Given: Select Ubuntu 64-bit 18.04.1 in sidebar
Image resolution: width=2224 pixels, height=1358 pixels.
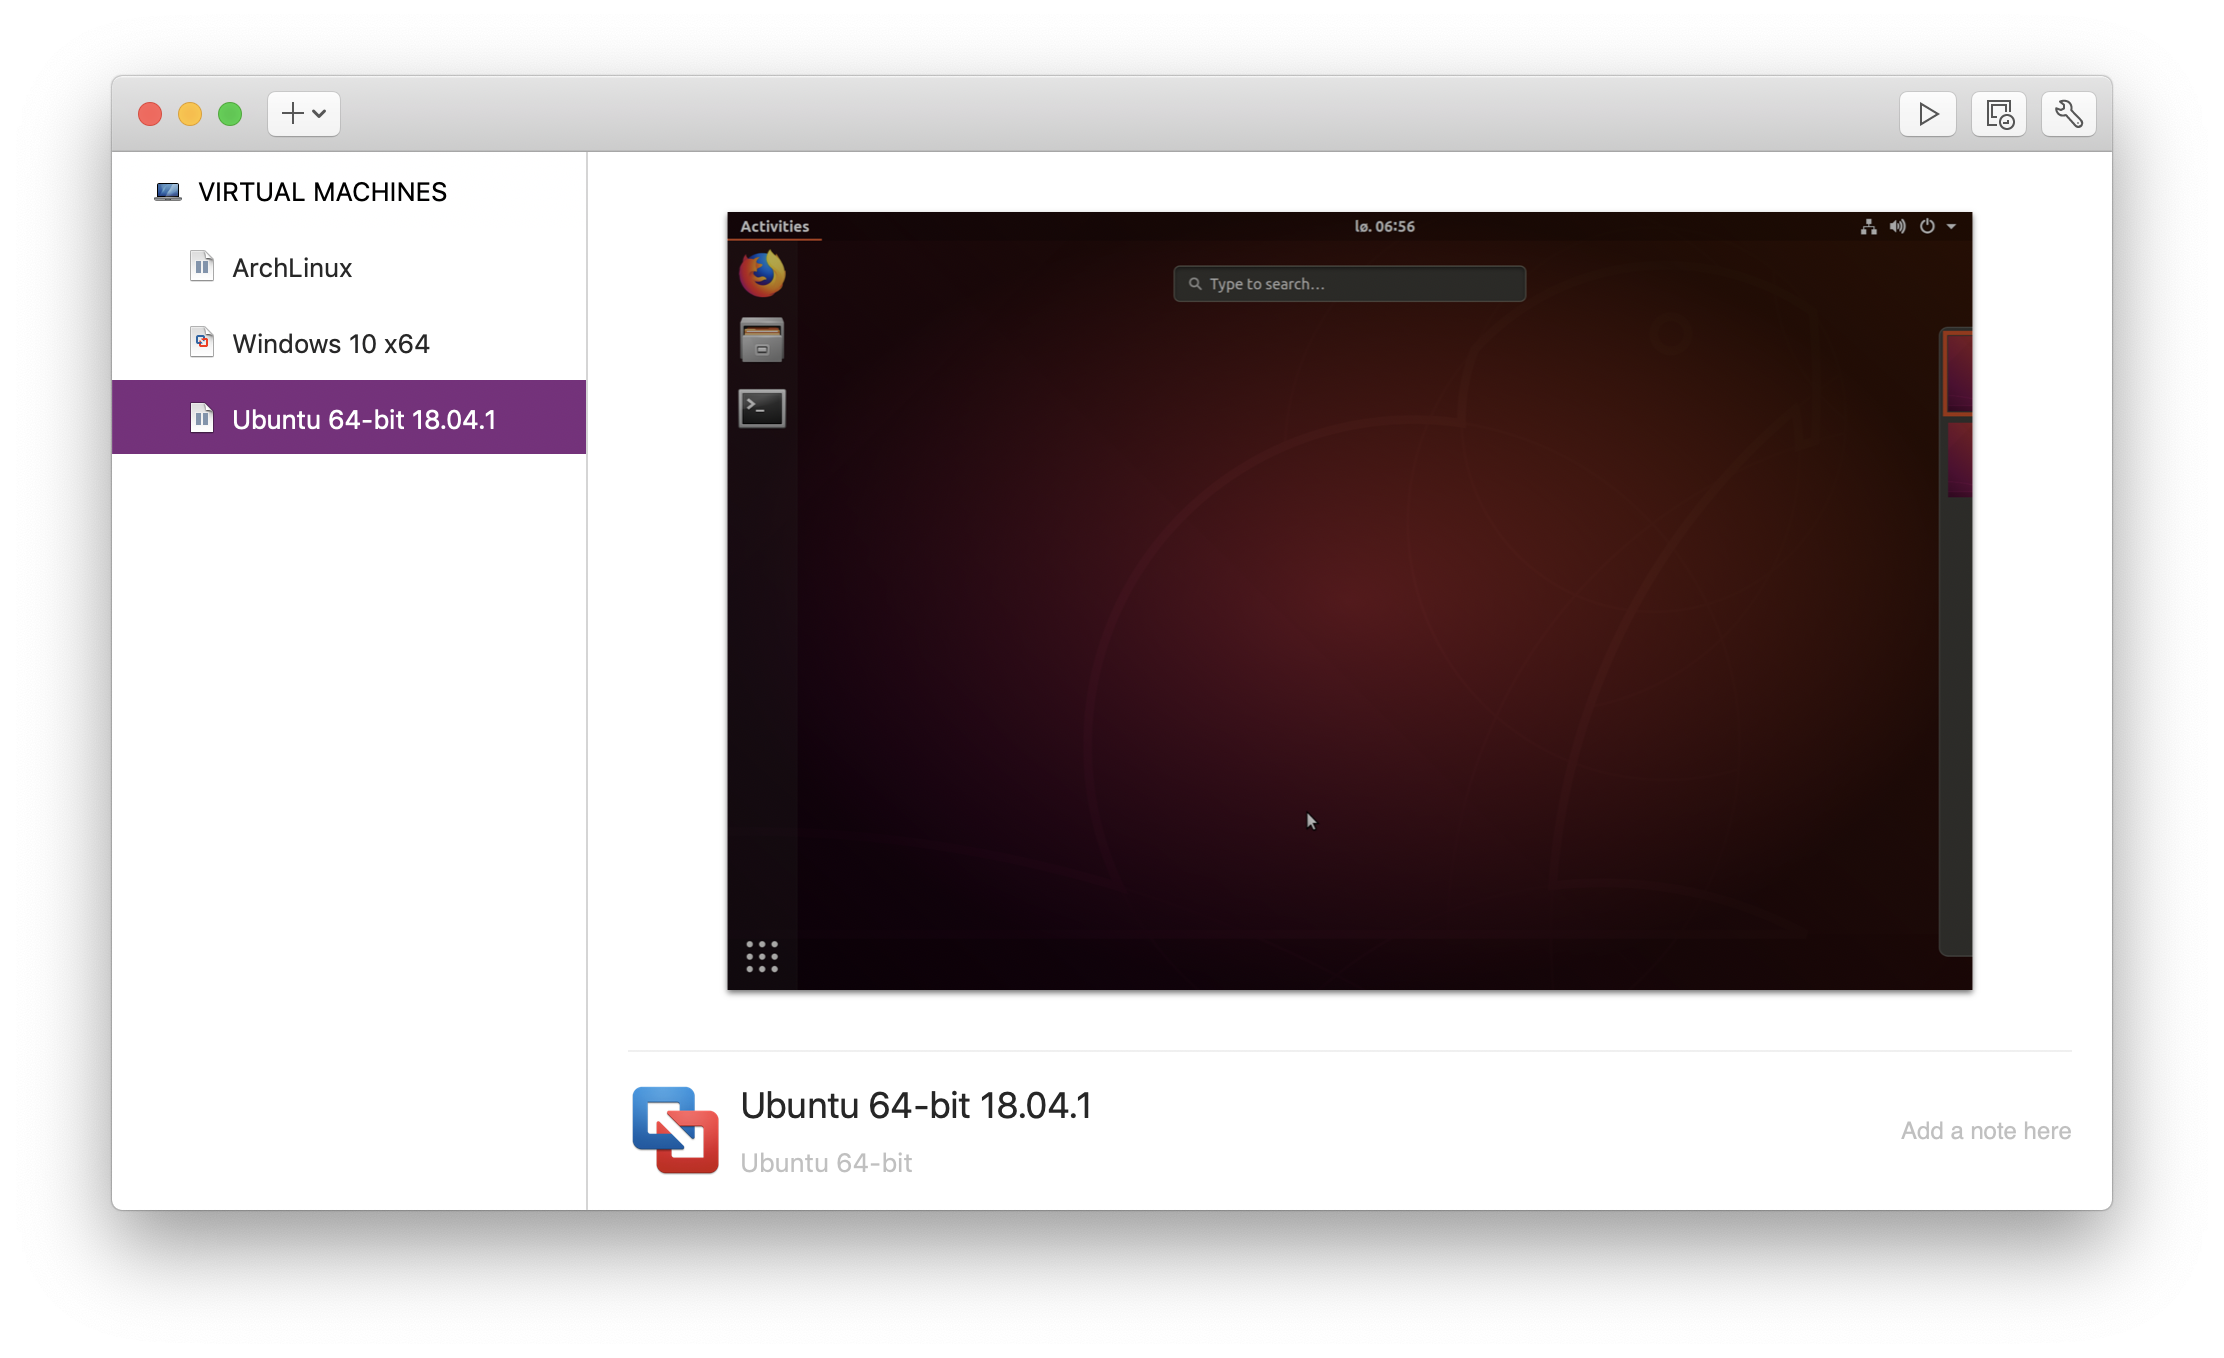Looking at the screenshot, I should (363, 420).
